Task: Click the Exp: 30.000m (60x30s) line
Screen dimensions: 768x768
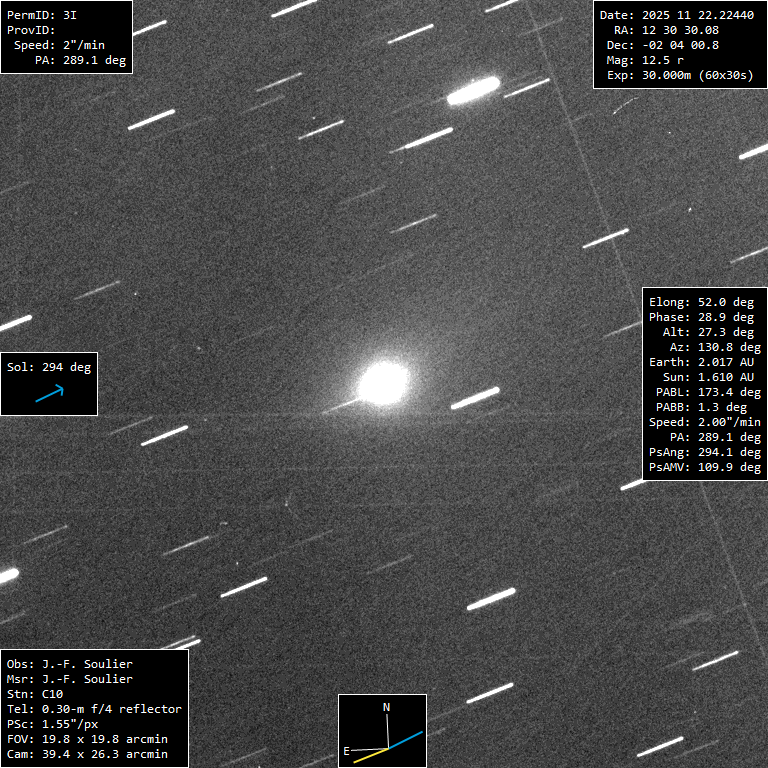Action: [x=679, y=75]
